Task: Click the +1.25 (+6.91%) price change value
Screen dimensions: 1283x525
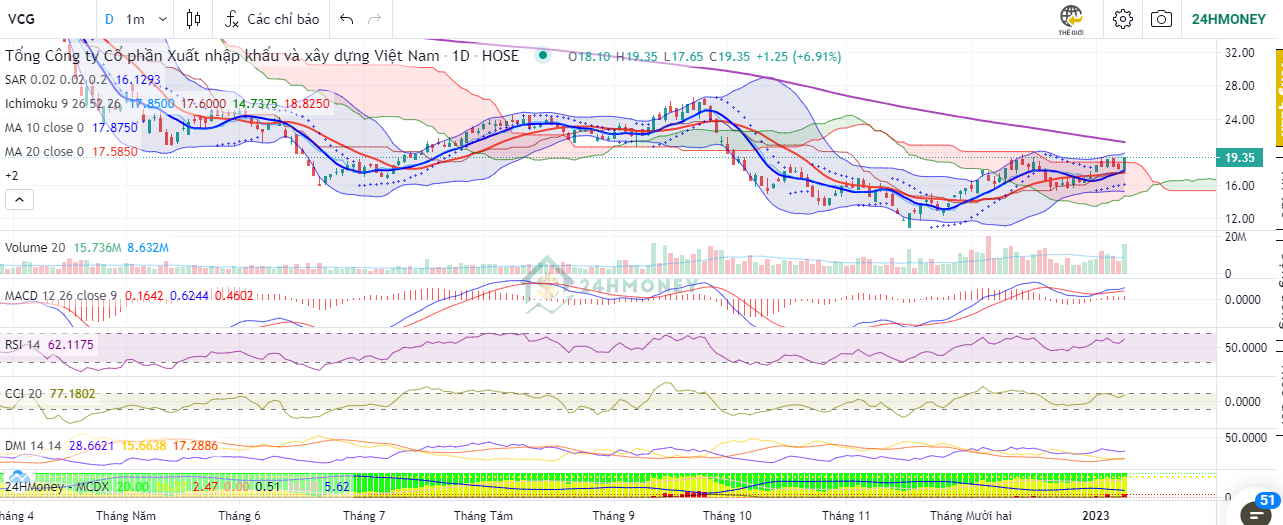Action: (797, 57)
